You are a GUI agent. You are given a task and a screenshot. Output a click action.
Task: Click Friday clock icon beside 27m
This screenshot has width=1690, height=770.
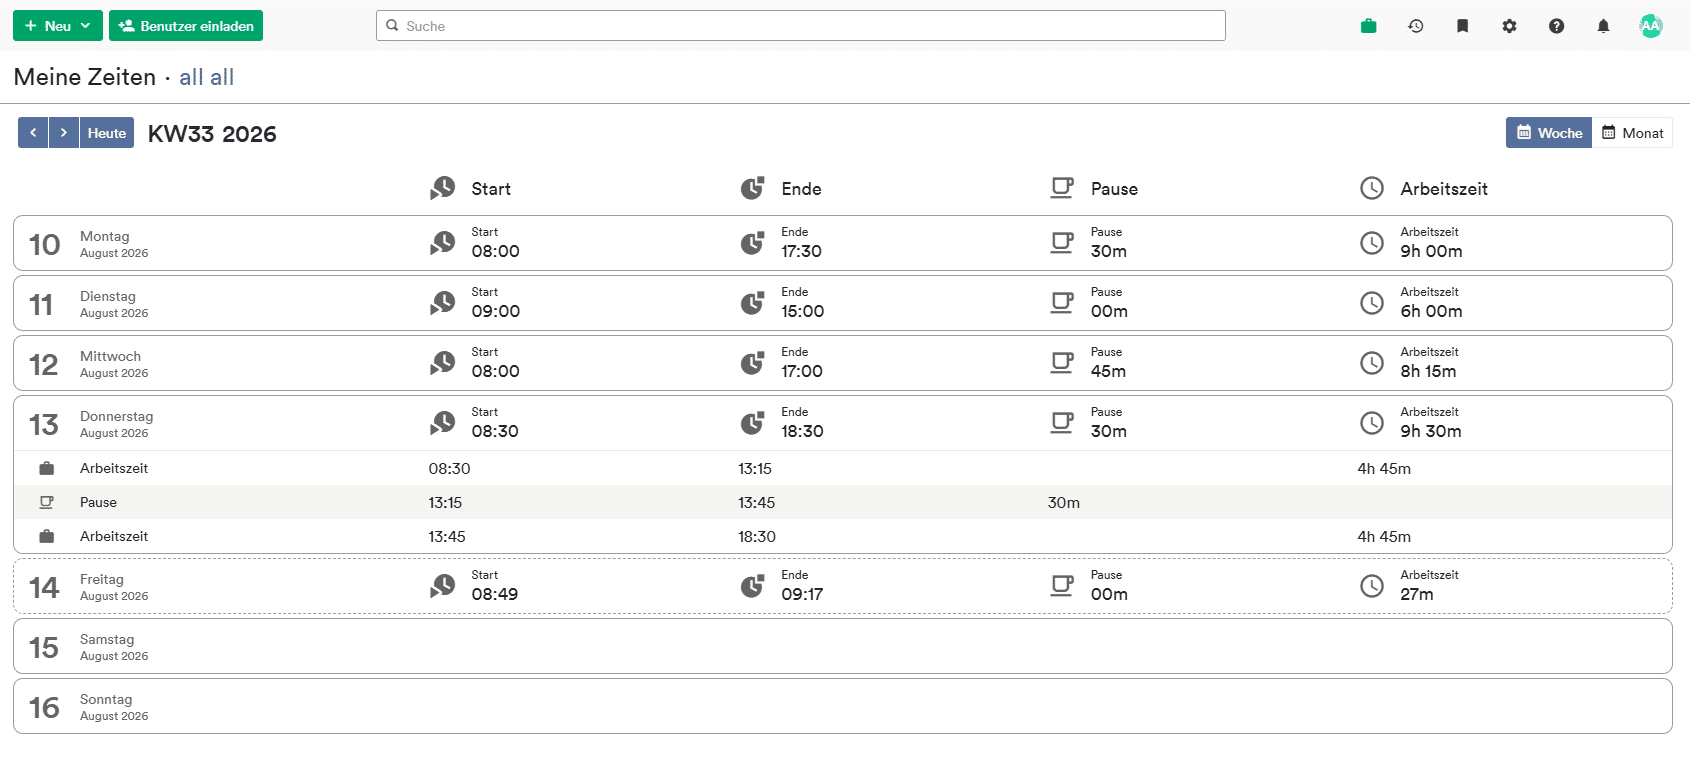[x=1372, y=586]
